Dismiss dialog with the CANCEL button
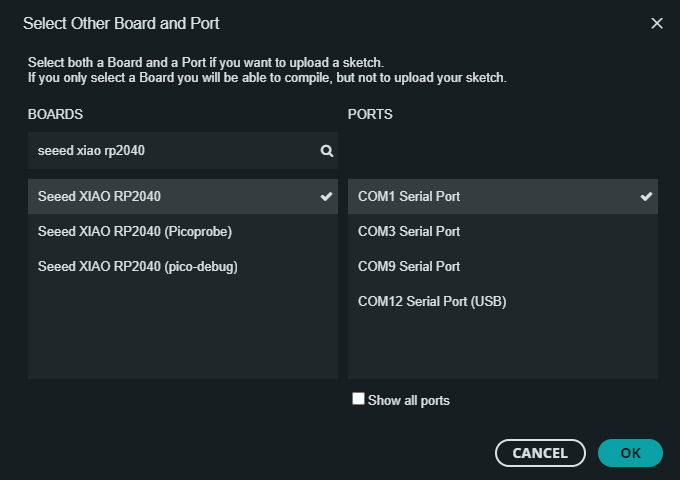This screenshot has width=680, height=480. pos(540,453)
